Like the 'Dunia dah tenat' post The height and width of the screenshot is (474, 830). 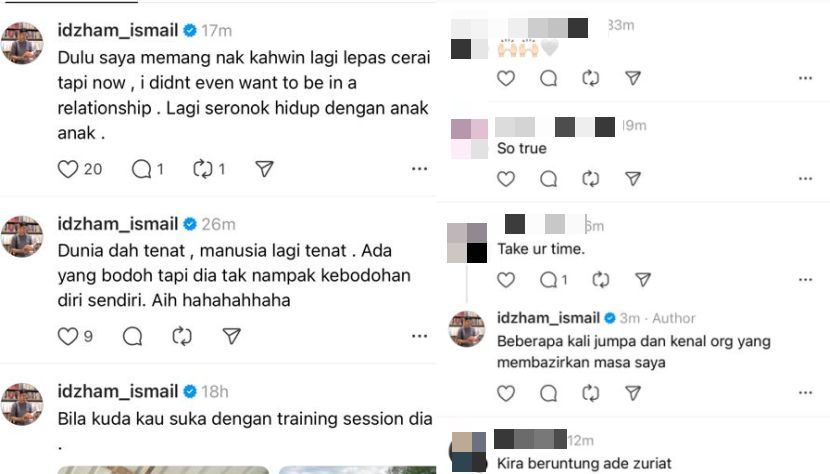(68, 336)
